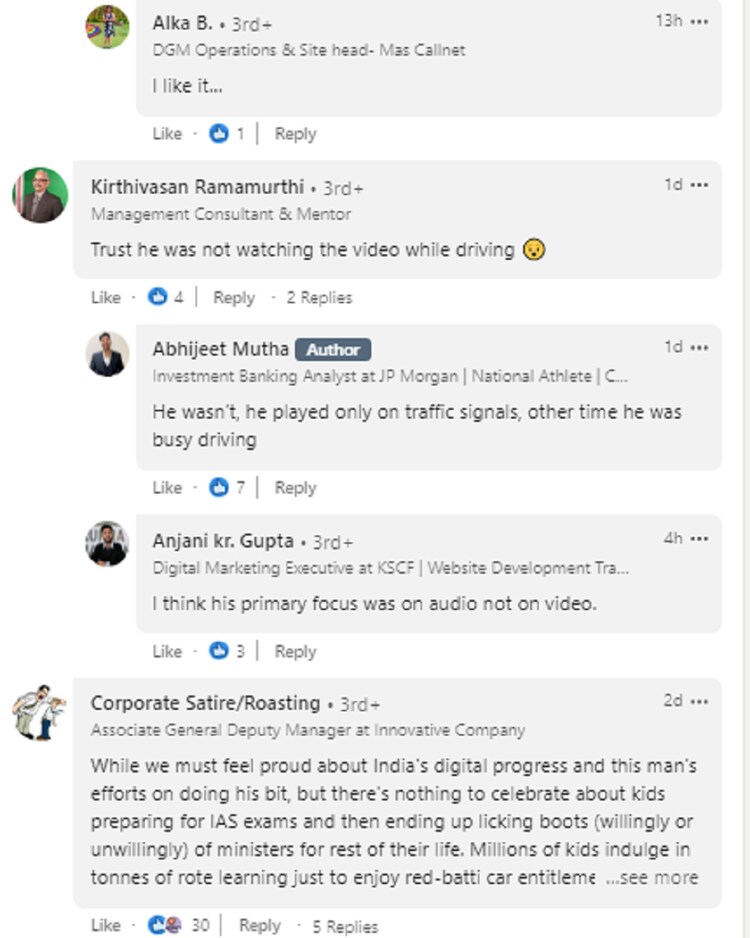Open Abhijeet Mutha's profile name link

point(221,349)
